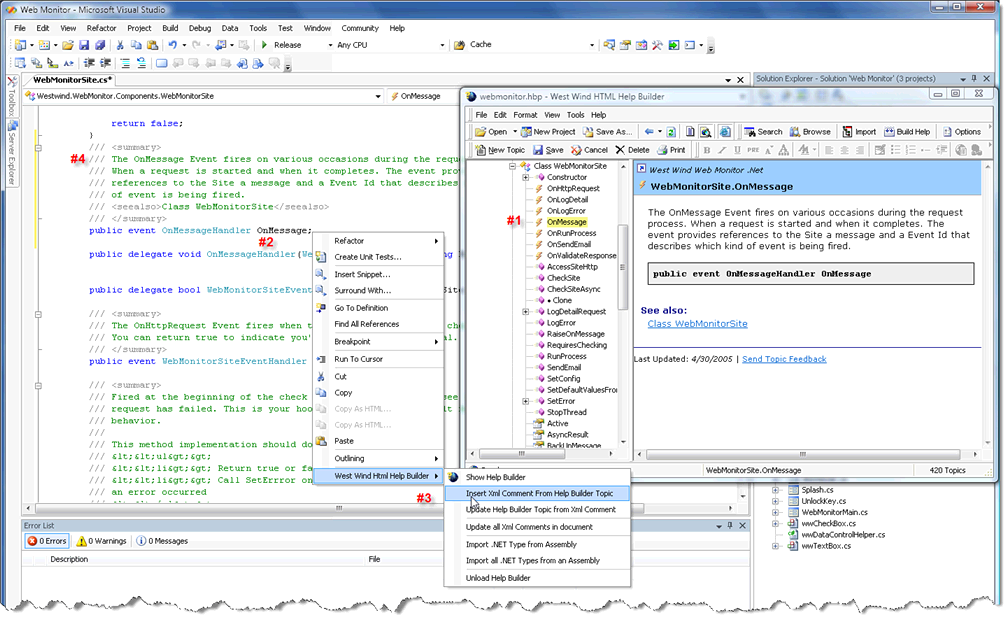Click Delete in the Help Builder toolbar
The width and height of the screenshot is (1005, 617).
pyautogui.click(x=631, y=150)
